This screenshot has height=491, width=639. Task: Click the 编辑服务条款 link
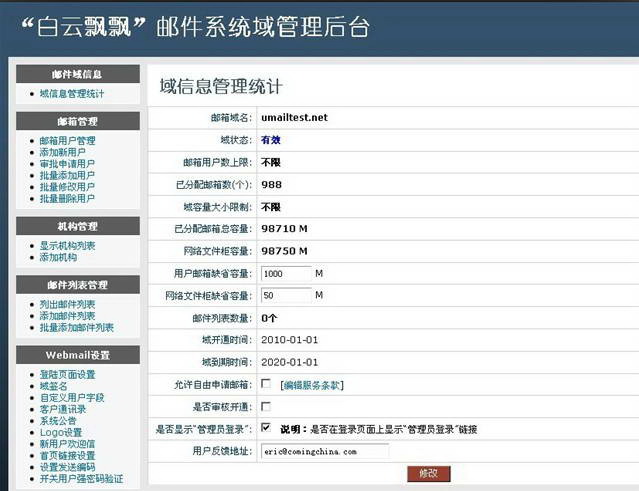(312, 385)
